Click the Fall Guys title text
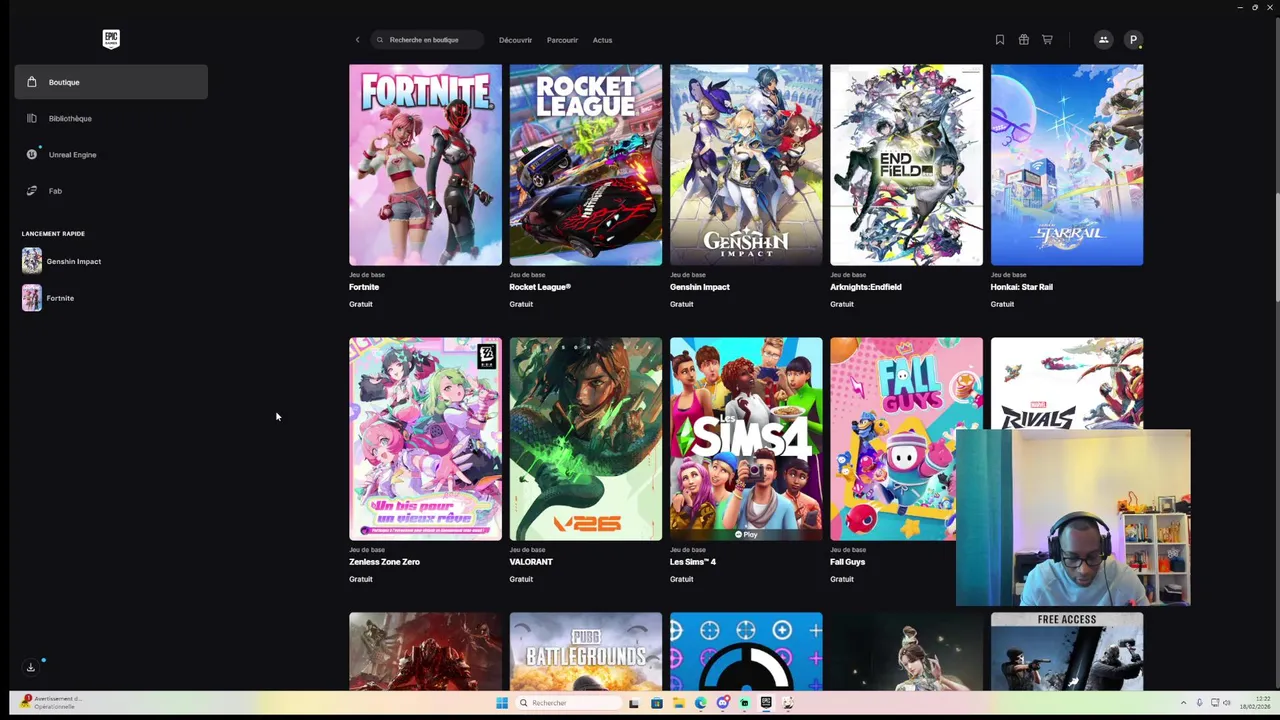Image resolution: width=1280 pixels, height=720 pixels. pyautogui.click(x=848, y=562)
